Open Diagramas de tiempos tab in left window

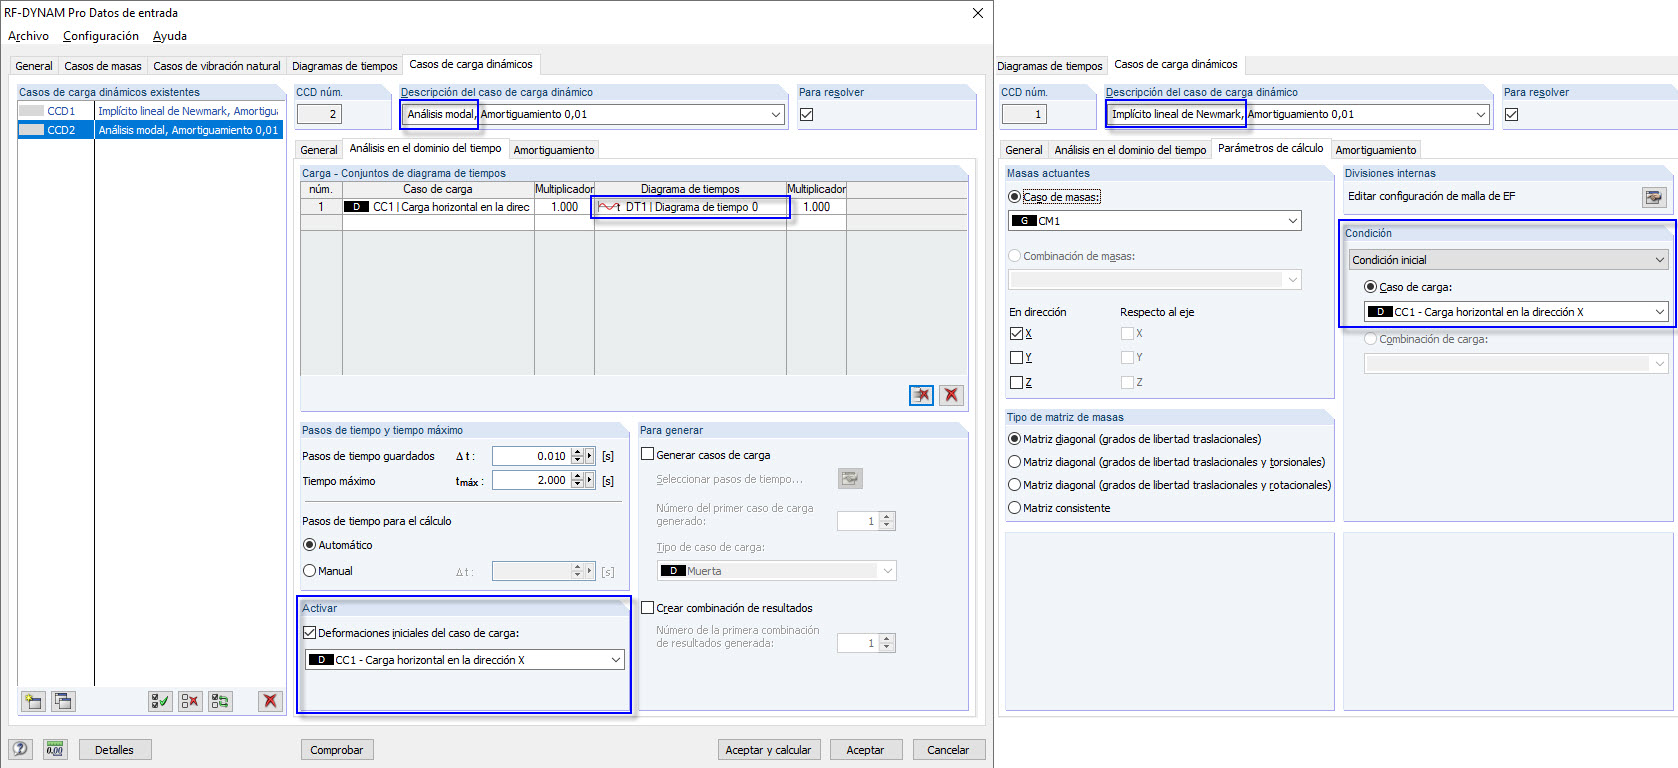click(345, 66)
